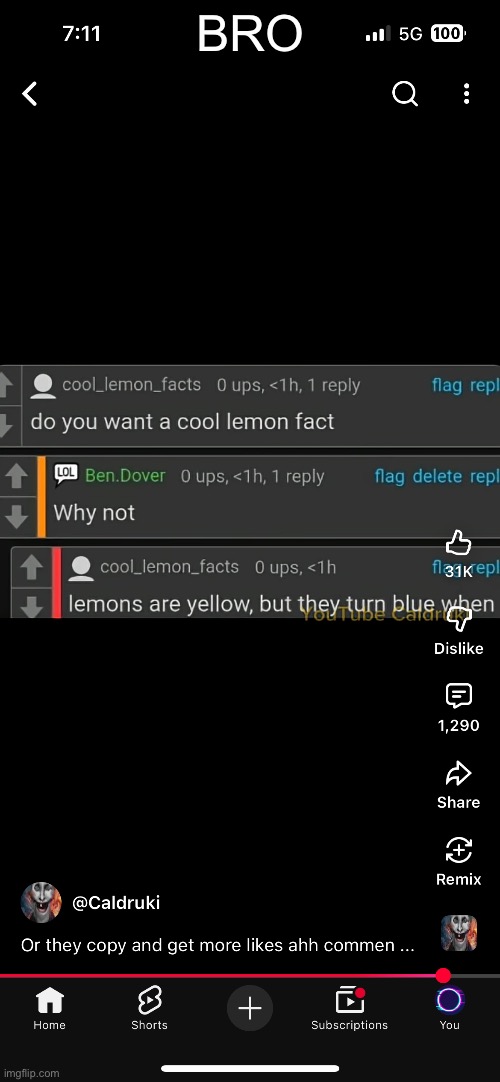The width and height of the screenshot is (500, 1082).
Task: Click the red video progress bar handle
Action: pos(443,976)
